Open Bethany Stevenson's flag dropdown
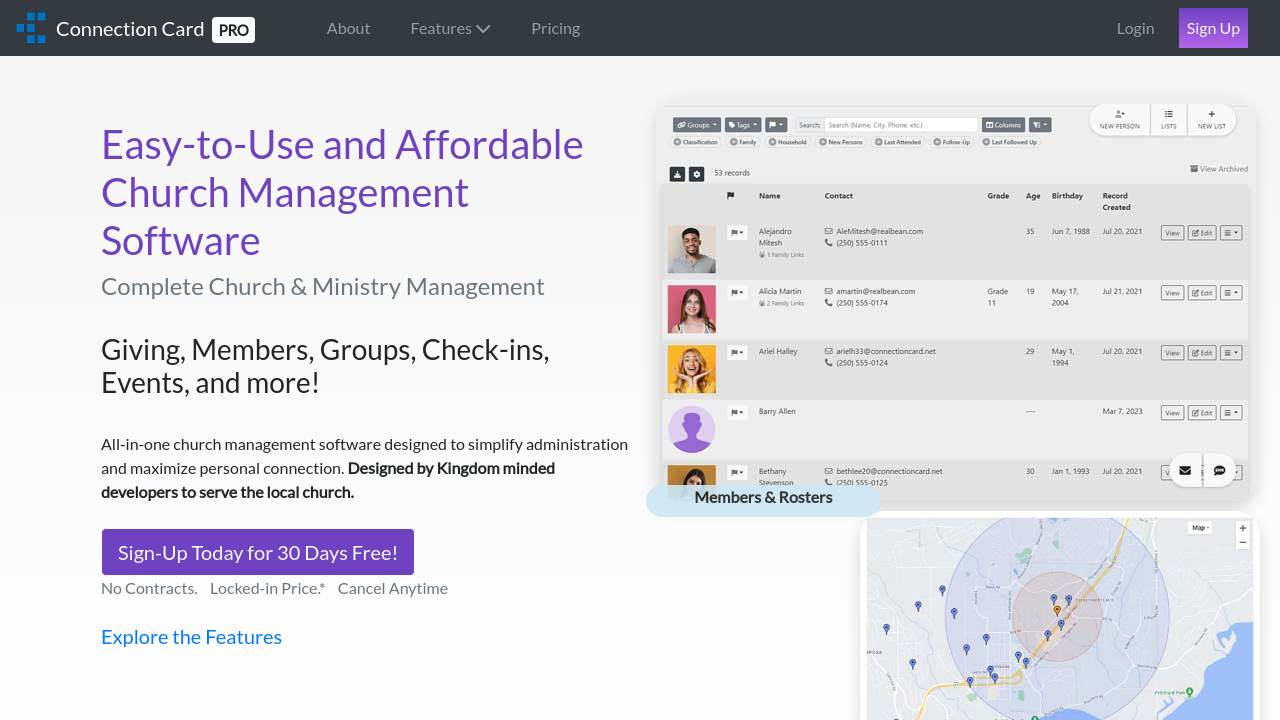 [737, 472]
